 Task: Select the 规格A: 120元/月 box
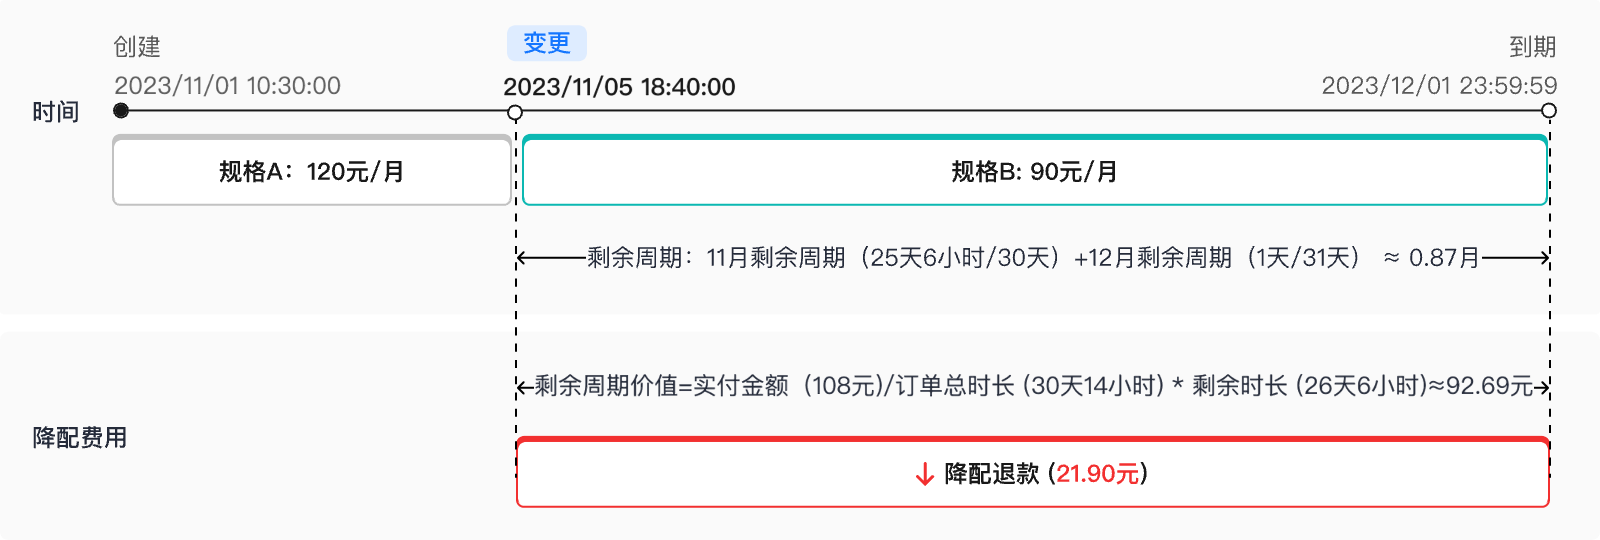(x=312, y=170)
